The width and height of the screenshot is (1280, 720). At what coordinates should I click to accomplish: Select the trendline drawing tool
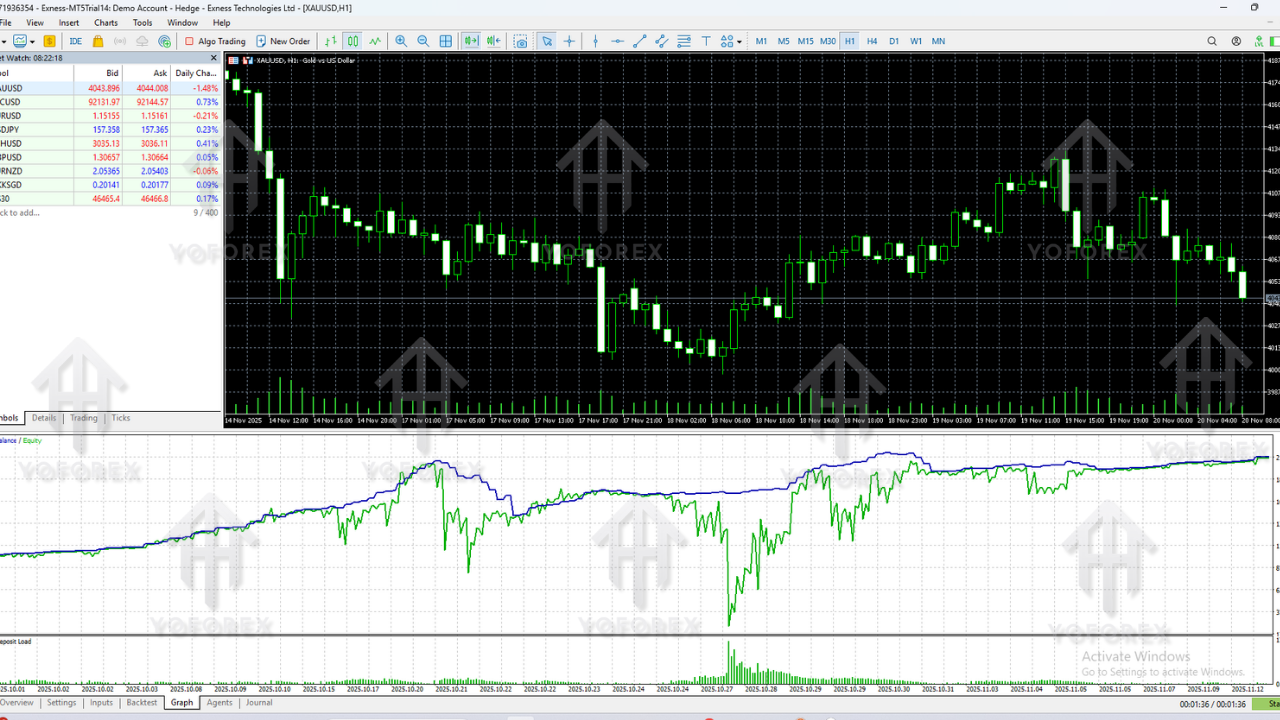(x=641, y=41)
